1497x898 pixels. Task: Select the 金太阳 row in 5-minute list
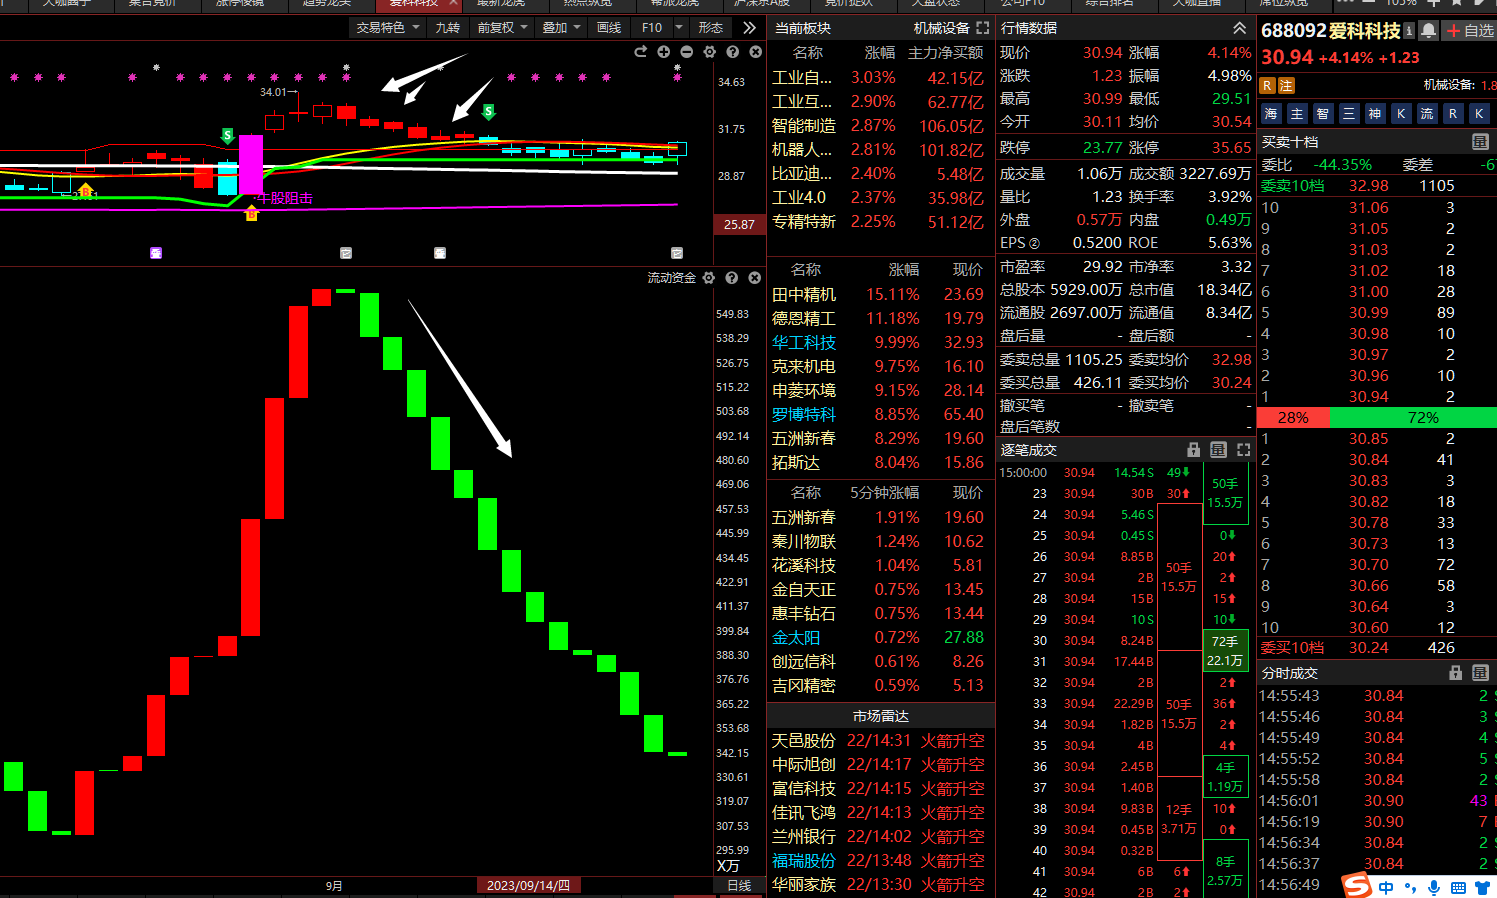pos(880,638)
